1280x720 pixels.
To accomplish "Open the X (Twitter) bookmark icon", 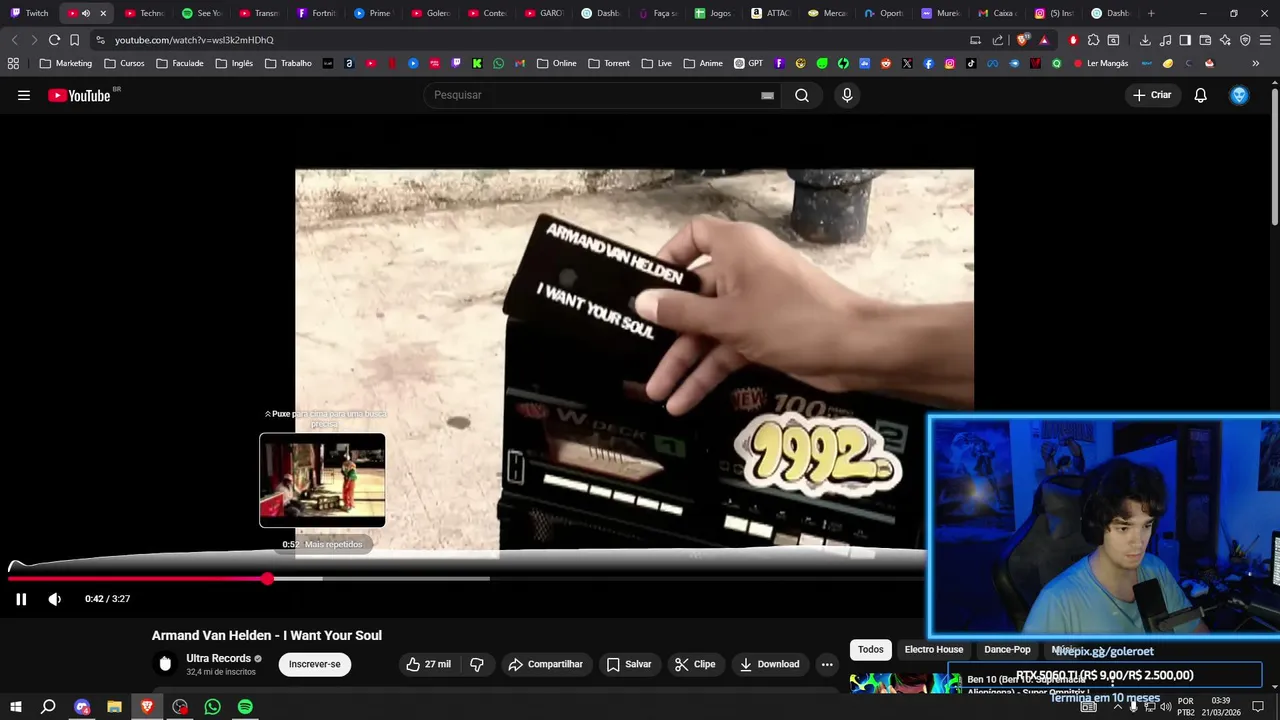I will click(907, 63).
